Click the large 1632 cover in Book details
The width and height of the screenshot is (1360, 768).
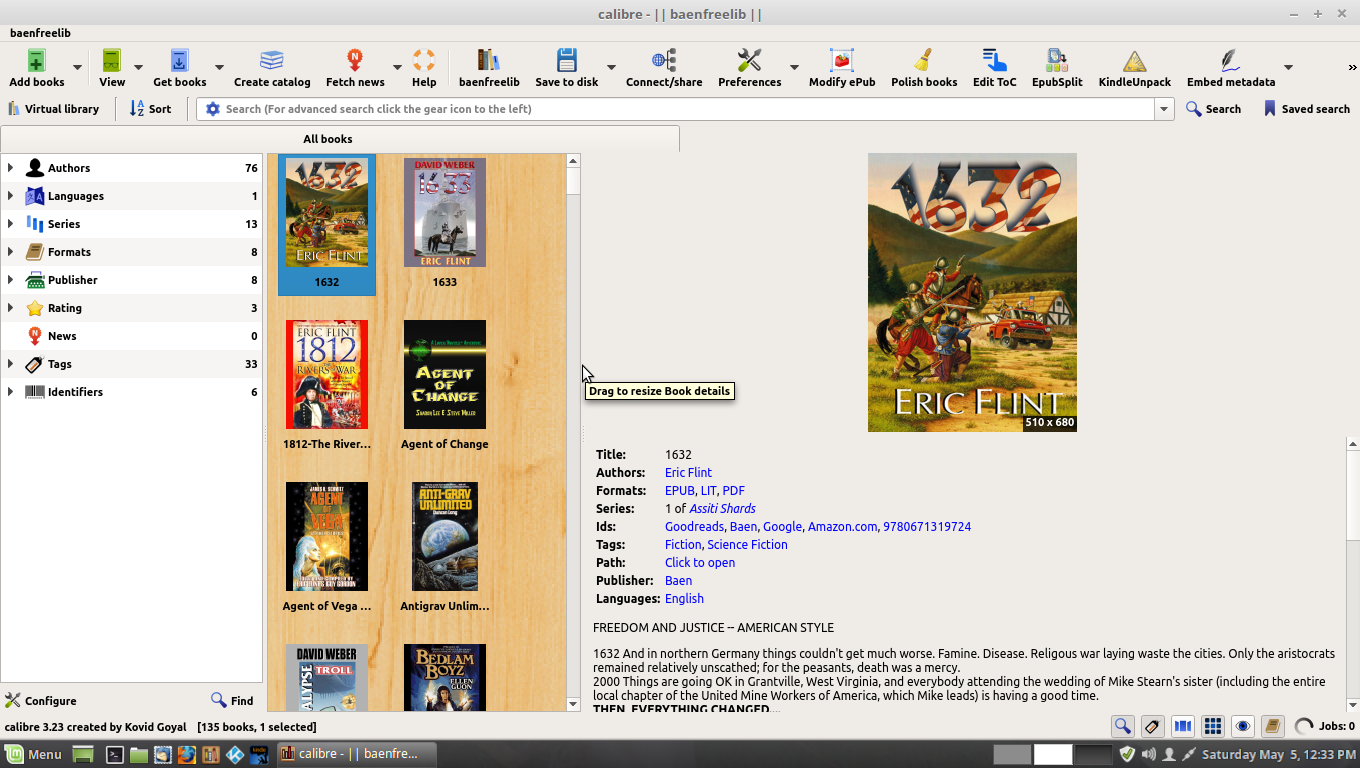pos(972,292)
